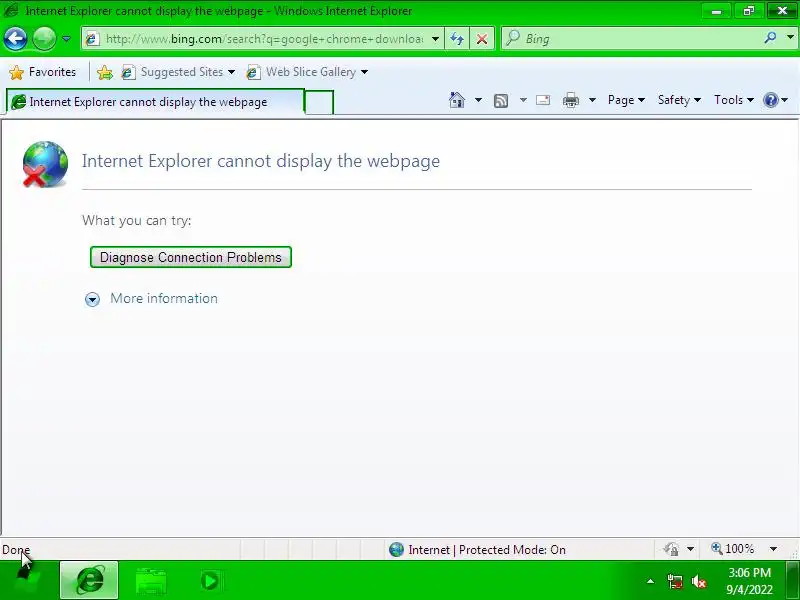Open search provider dropdown arrow

(x=790, y=38)
